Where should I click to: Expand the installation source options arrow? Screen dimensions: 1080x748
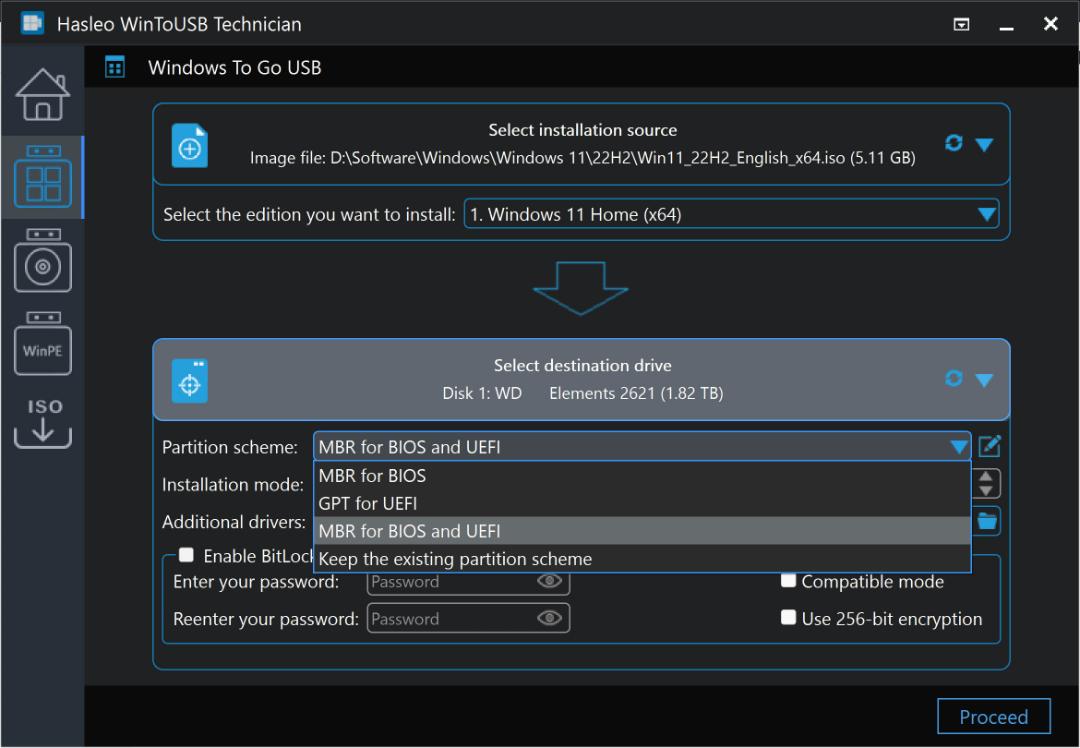[984, 144]
